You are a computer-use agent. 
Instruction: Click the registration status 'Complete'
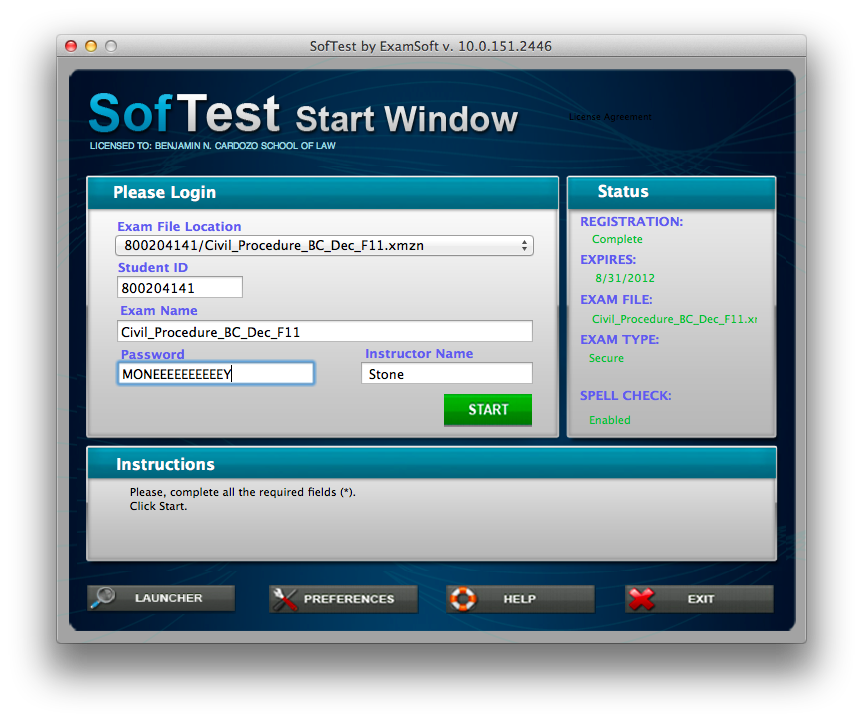pyautogui.click(x=617, y=239)
